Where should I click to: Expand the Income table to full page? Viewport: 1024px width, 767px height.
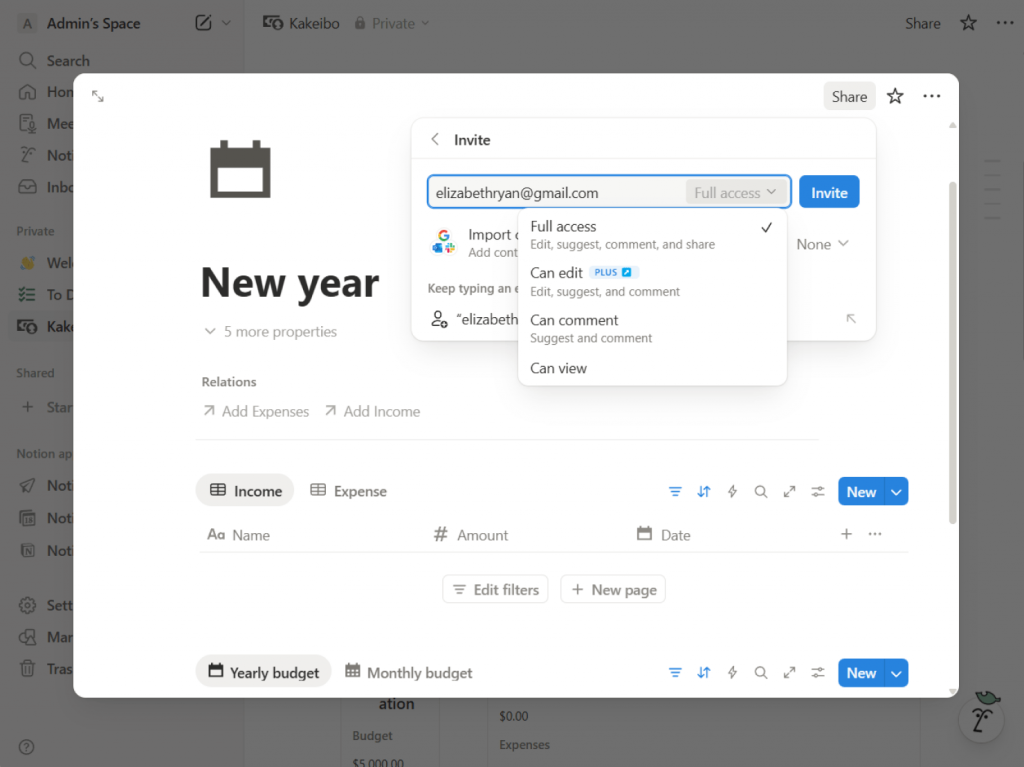[x=790, y=491]
